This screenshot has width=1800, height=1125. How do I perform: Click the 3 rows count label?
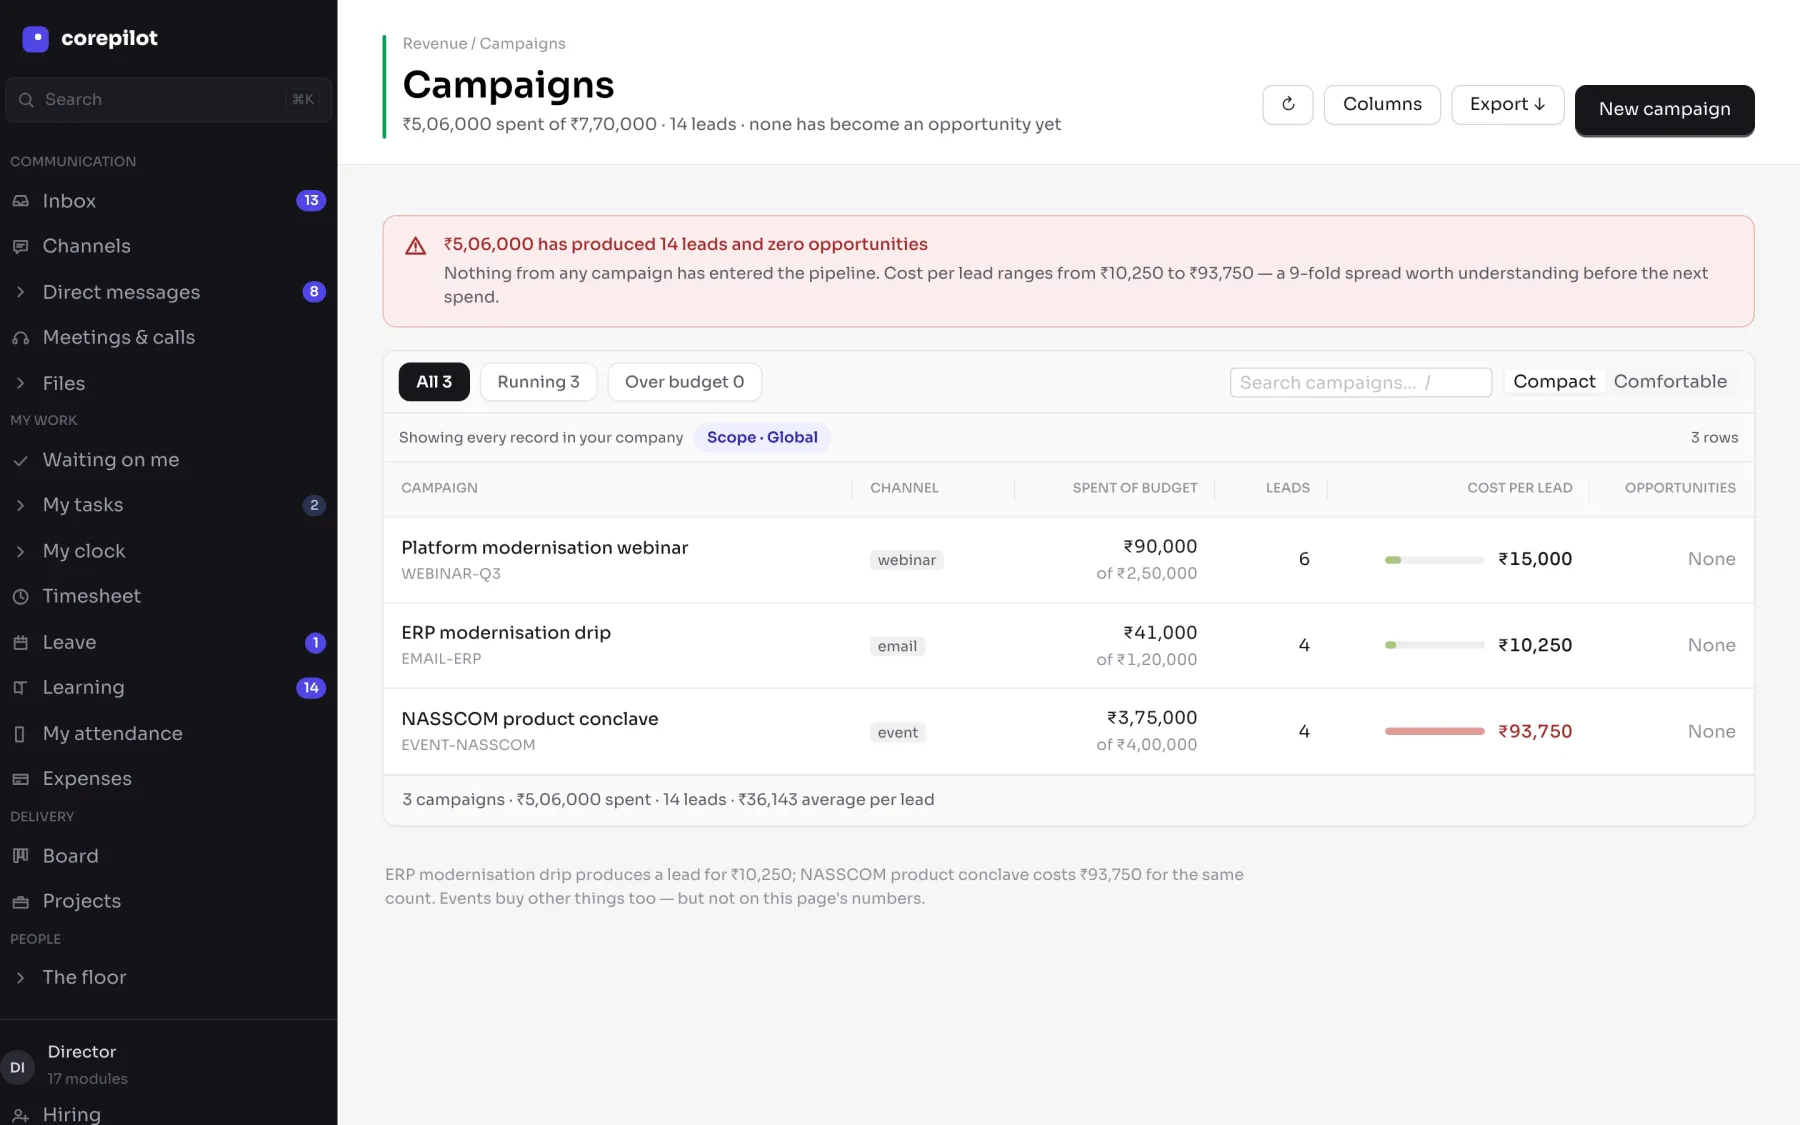[1714, 438]
